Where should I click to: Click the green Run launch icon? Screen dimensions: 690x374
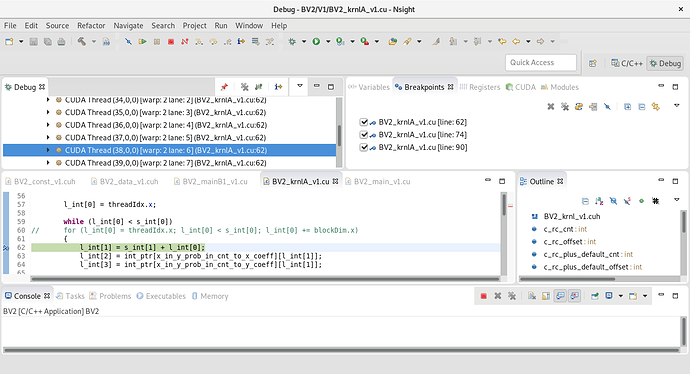(316, 41)
